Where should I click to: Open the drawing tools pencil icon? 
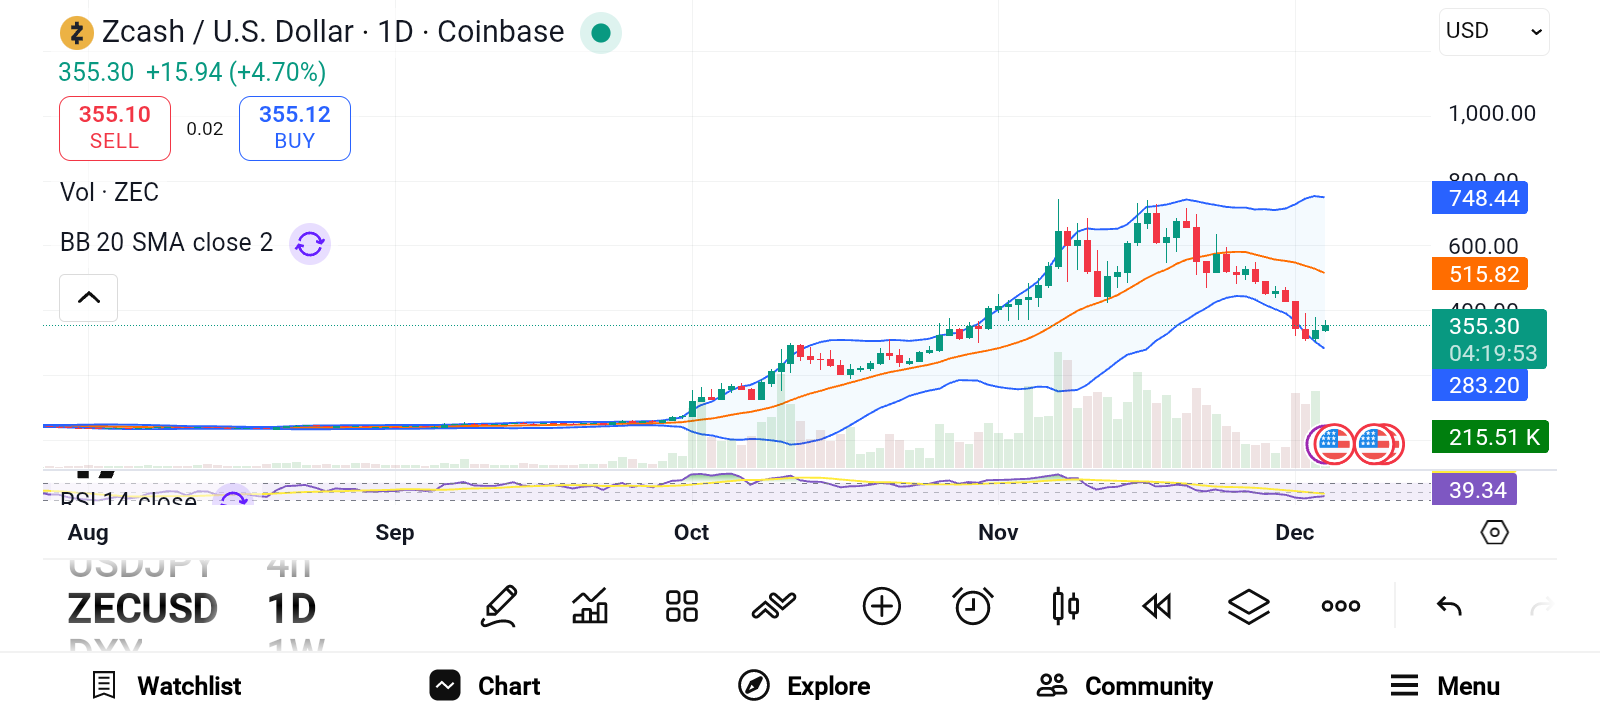499,606
